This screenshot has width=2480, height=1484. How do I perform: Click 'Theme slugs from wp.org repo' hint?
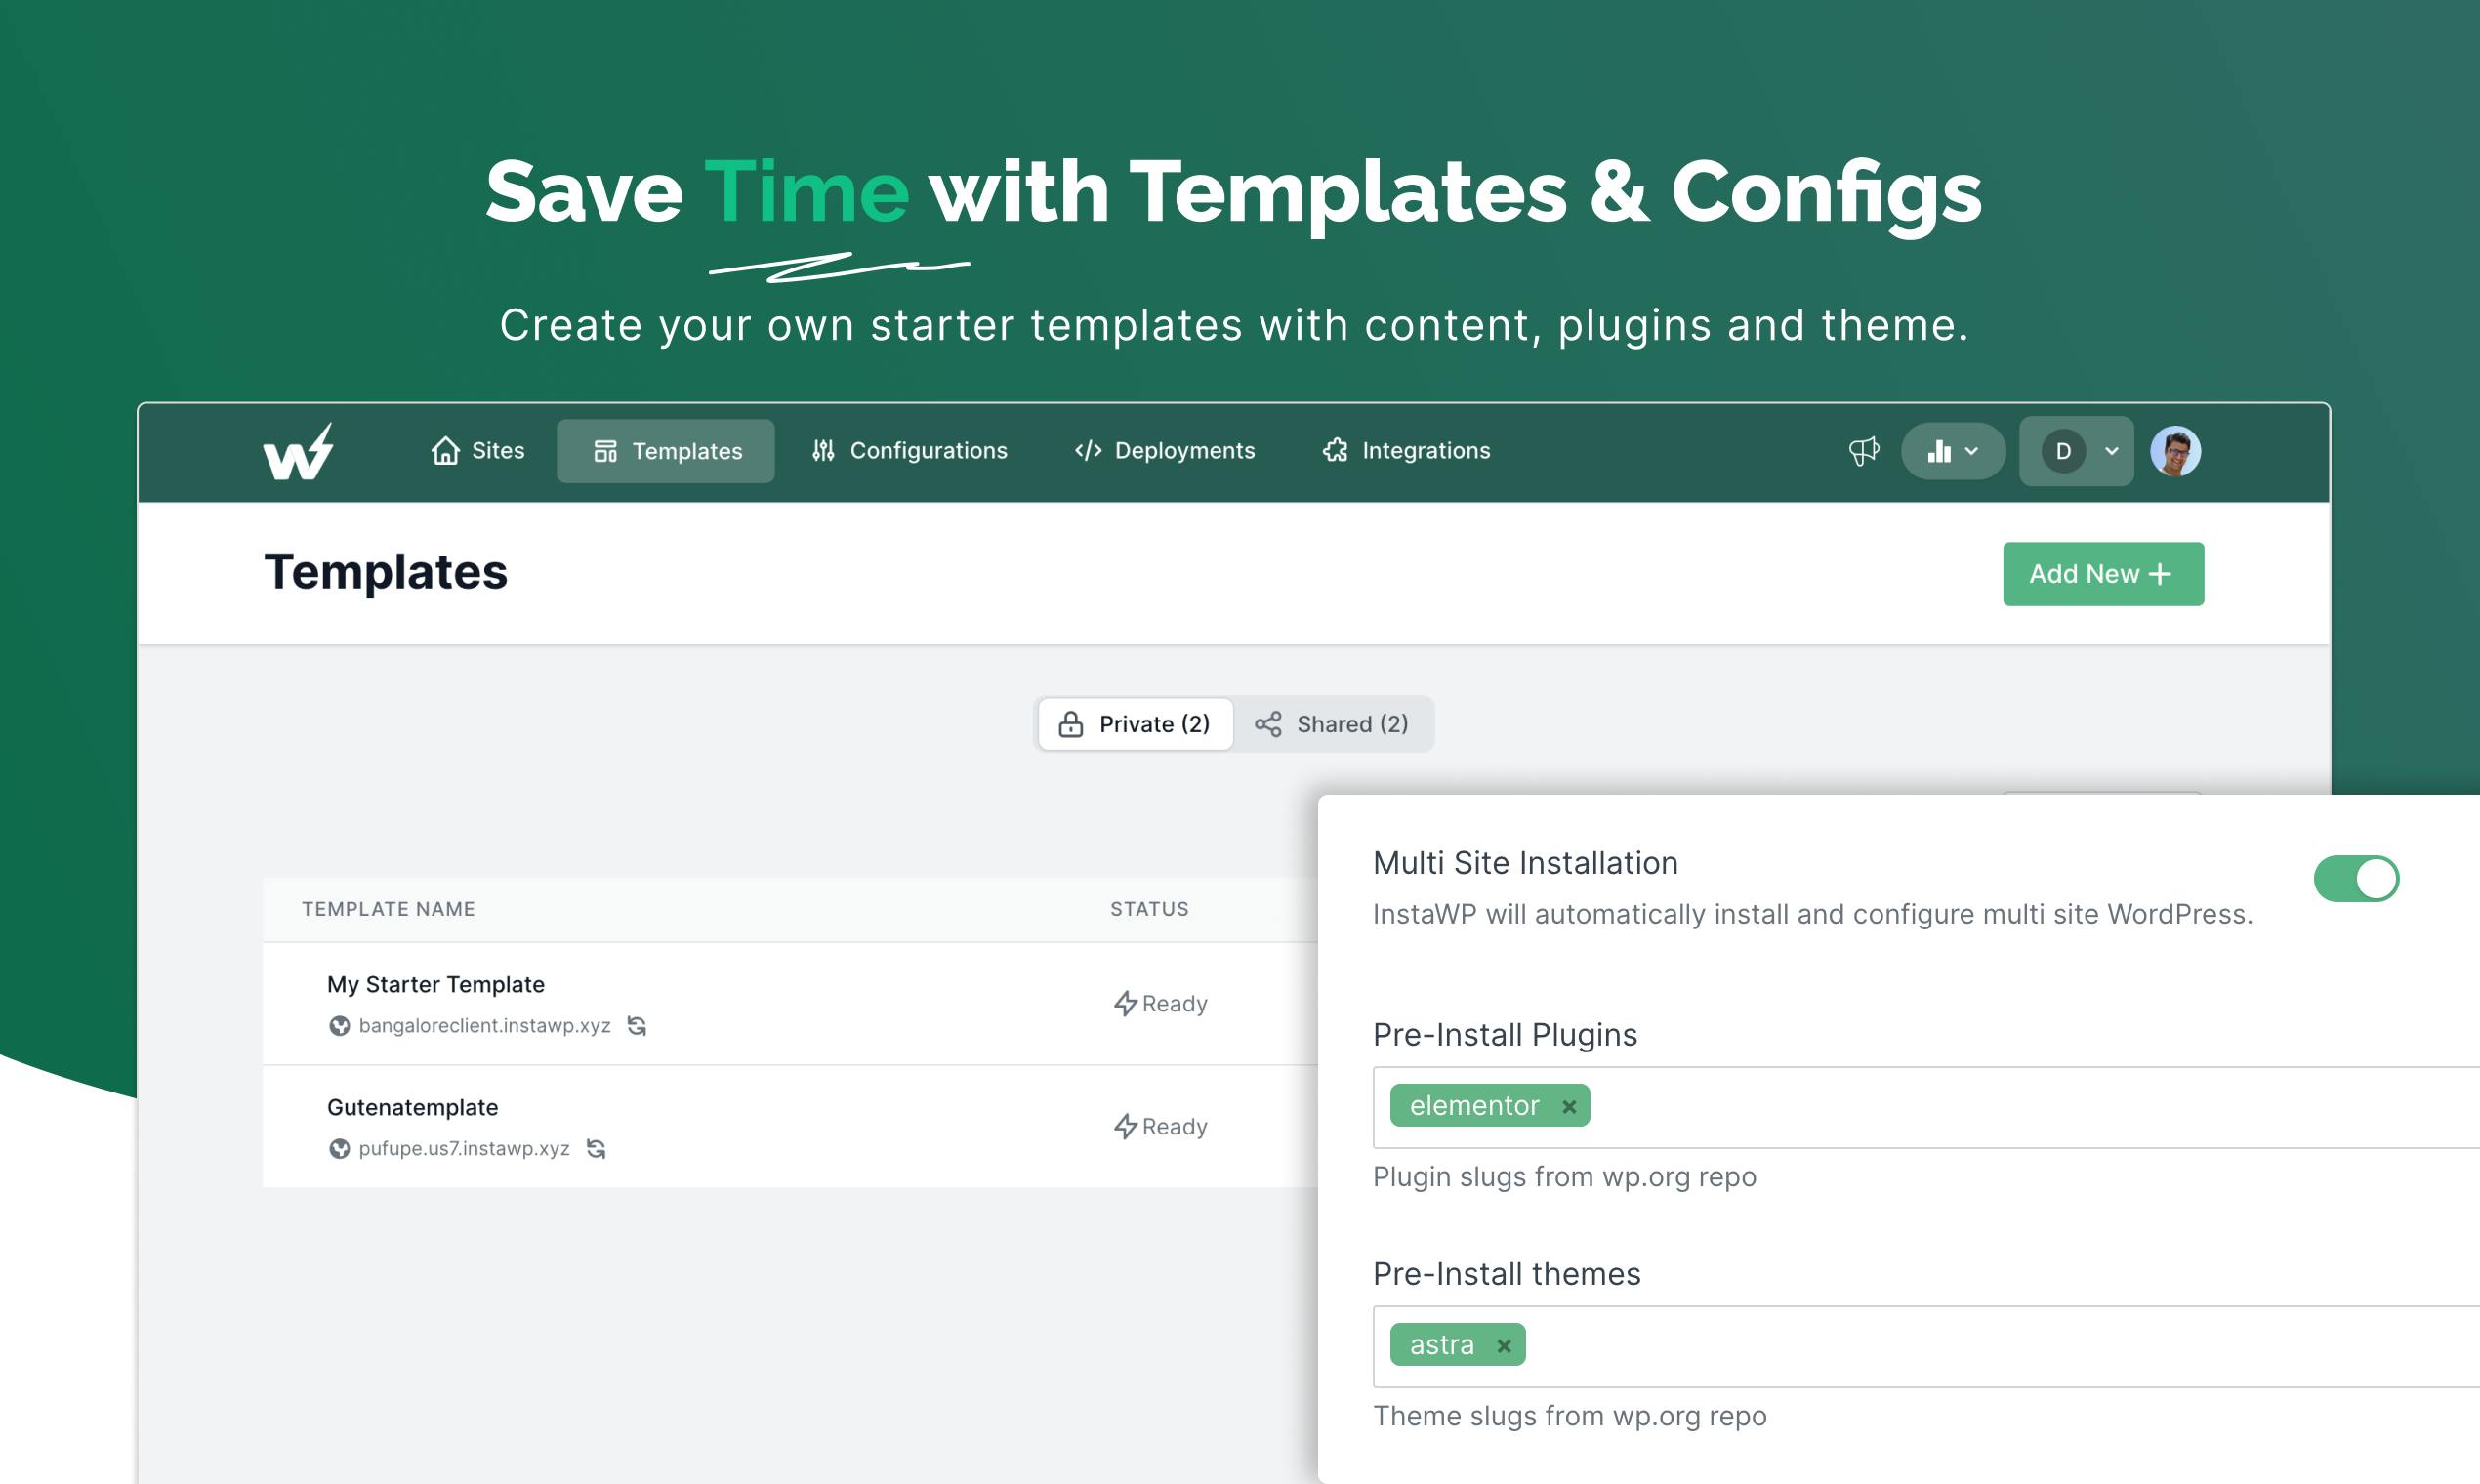point(1569,1416)
